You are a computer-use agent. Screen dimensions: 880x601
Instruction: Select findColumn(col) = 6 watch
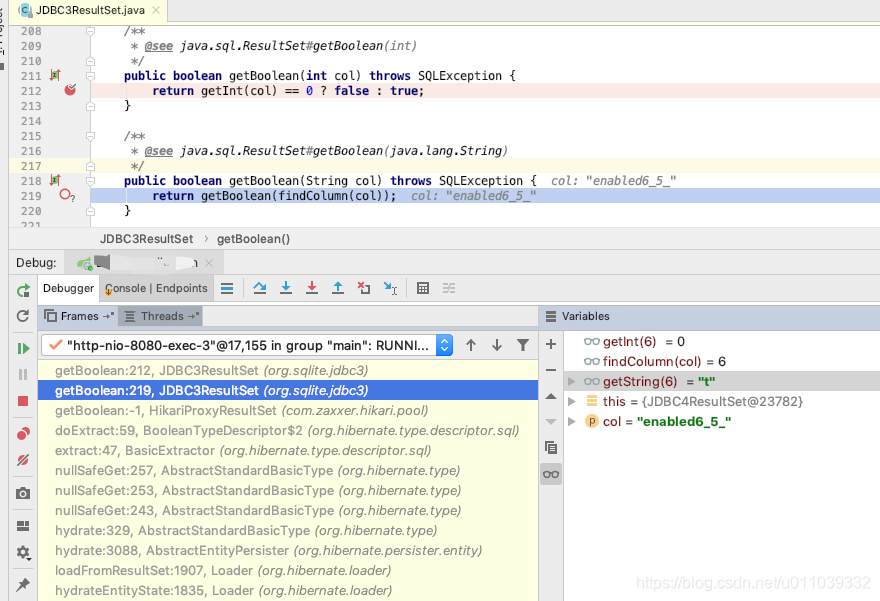(722, 361)
